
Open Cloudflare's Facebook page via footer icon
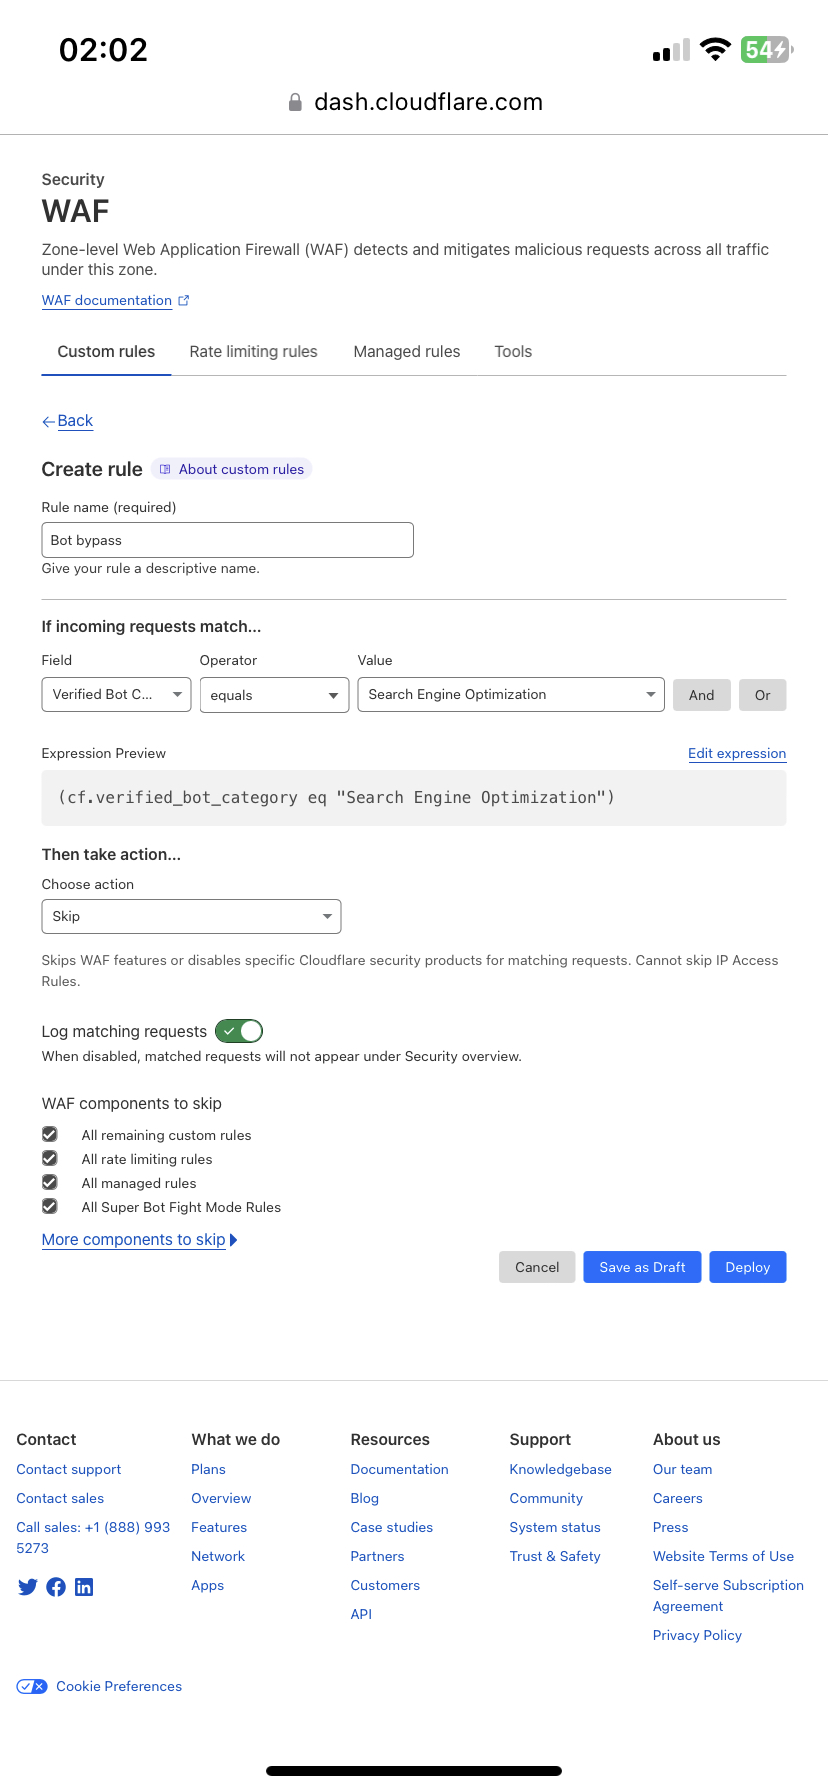[x=56, y=1586]
